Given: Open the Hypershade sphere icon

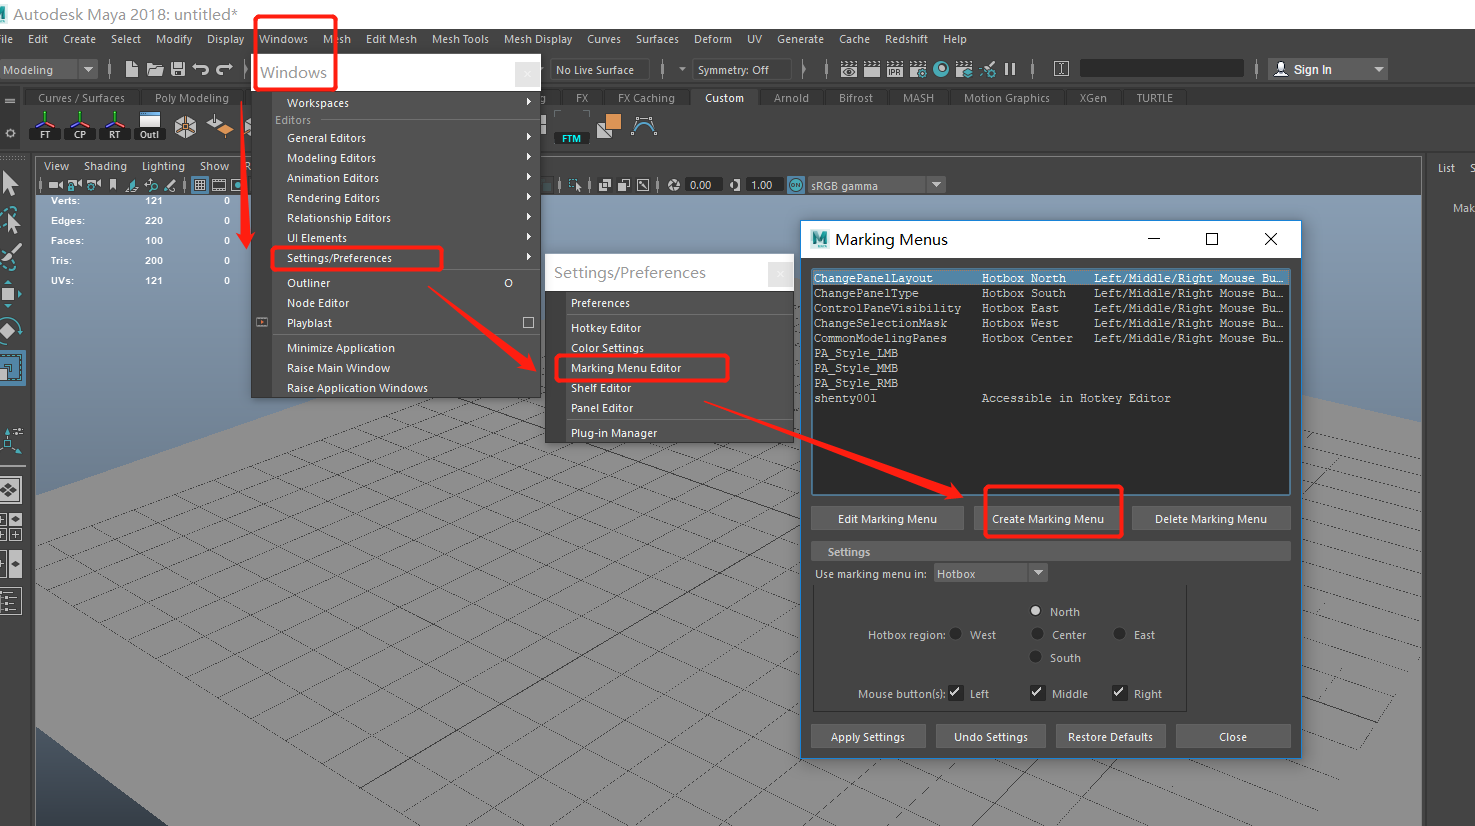Looking at the screenshot, I should tap(941, 69).
